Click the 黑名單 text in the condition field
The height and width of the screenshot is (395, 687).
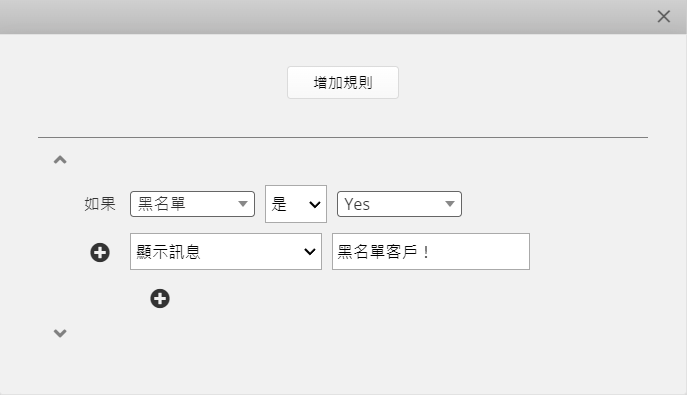click(162, 204)
